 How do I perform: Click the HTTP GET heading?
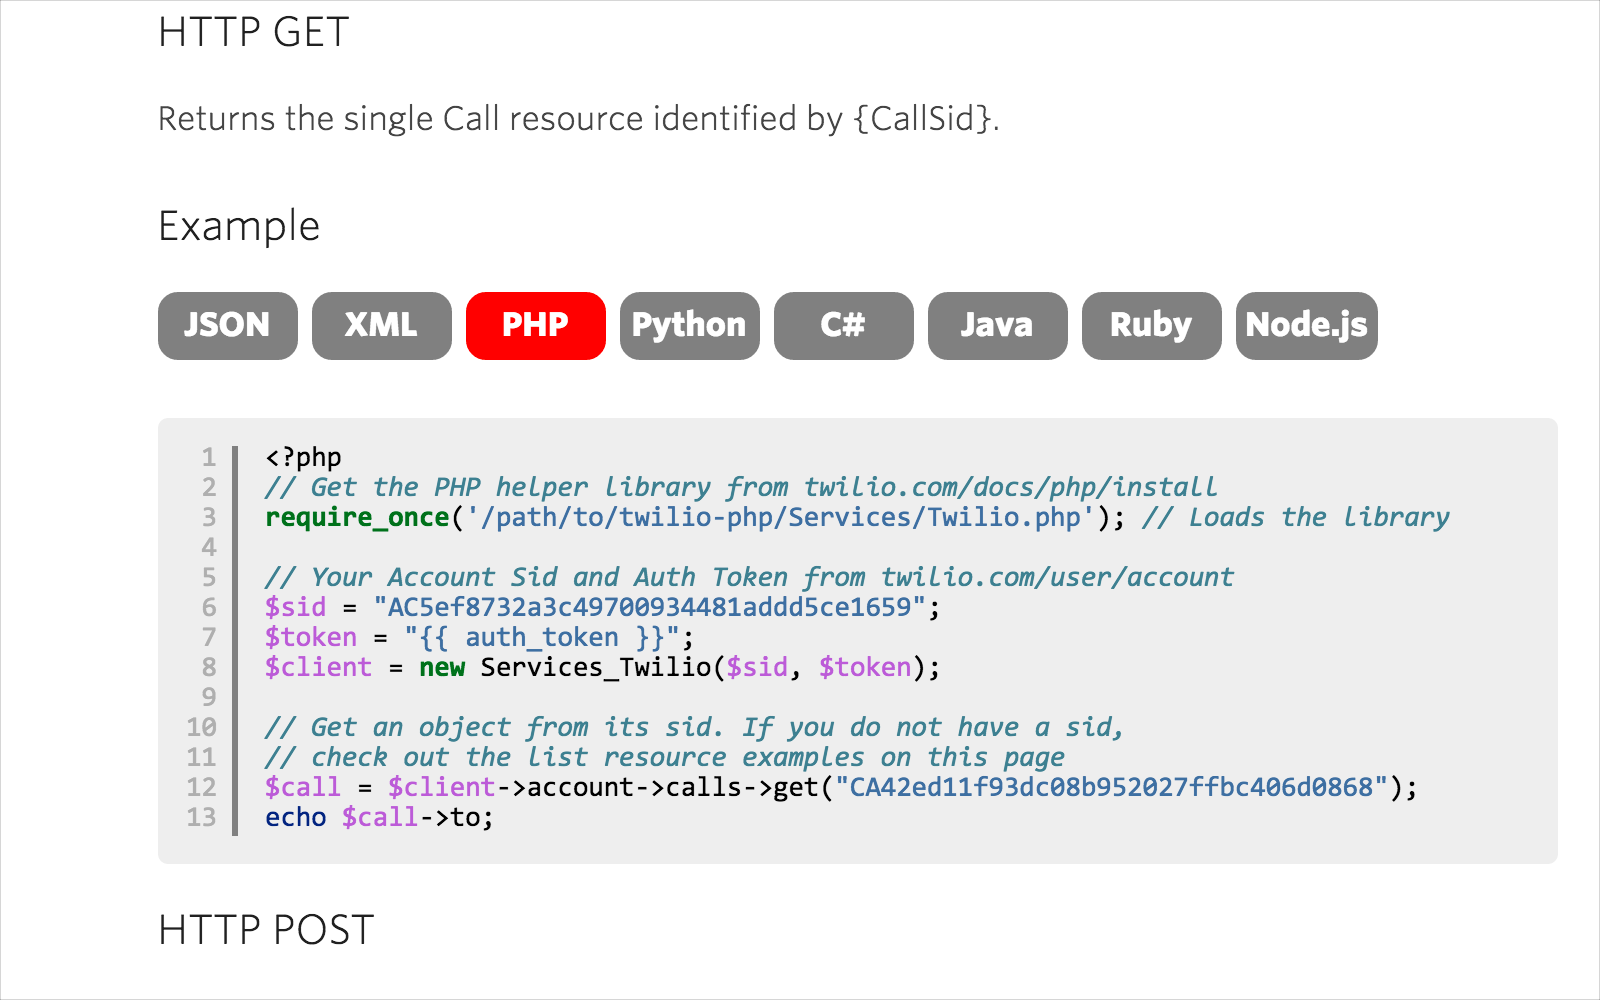pyautogui.click(x=253, y=32)
